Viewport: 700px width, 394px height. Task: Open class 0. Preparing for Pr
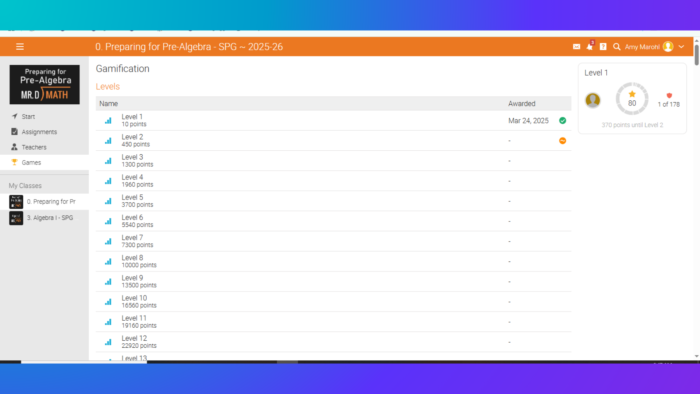coord(51,202)
